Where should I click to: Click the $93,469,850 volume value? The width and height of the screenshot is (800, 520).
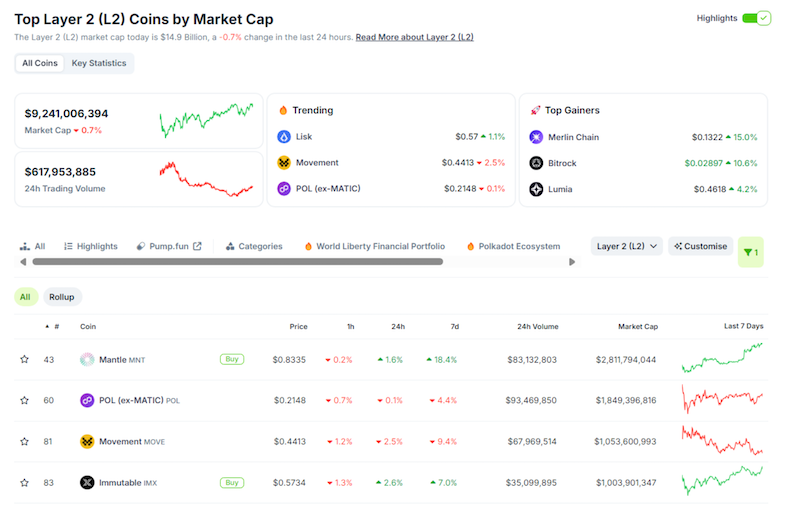point(531,401)
